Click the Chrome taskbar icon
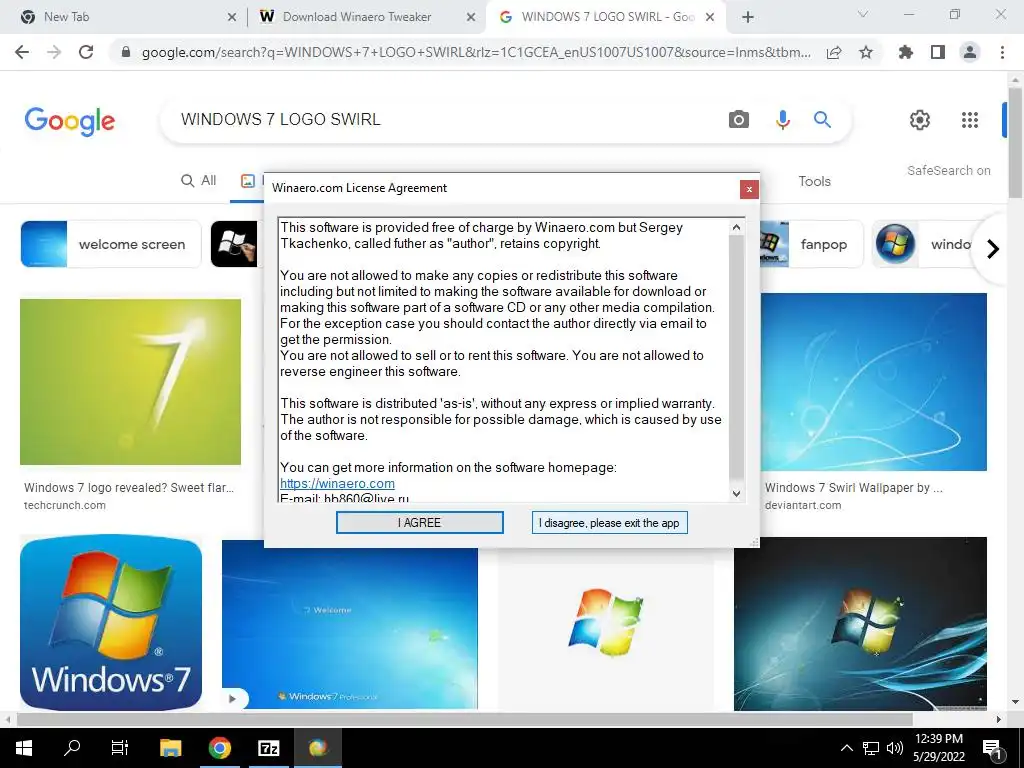 (219, 748)
